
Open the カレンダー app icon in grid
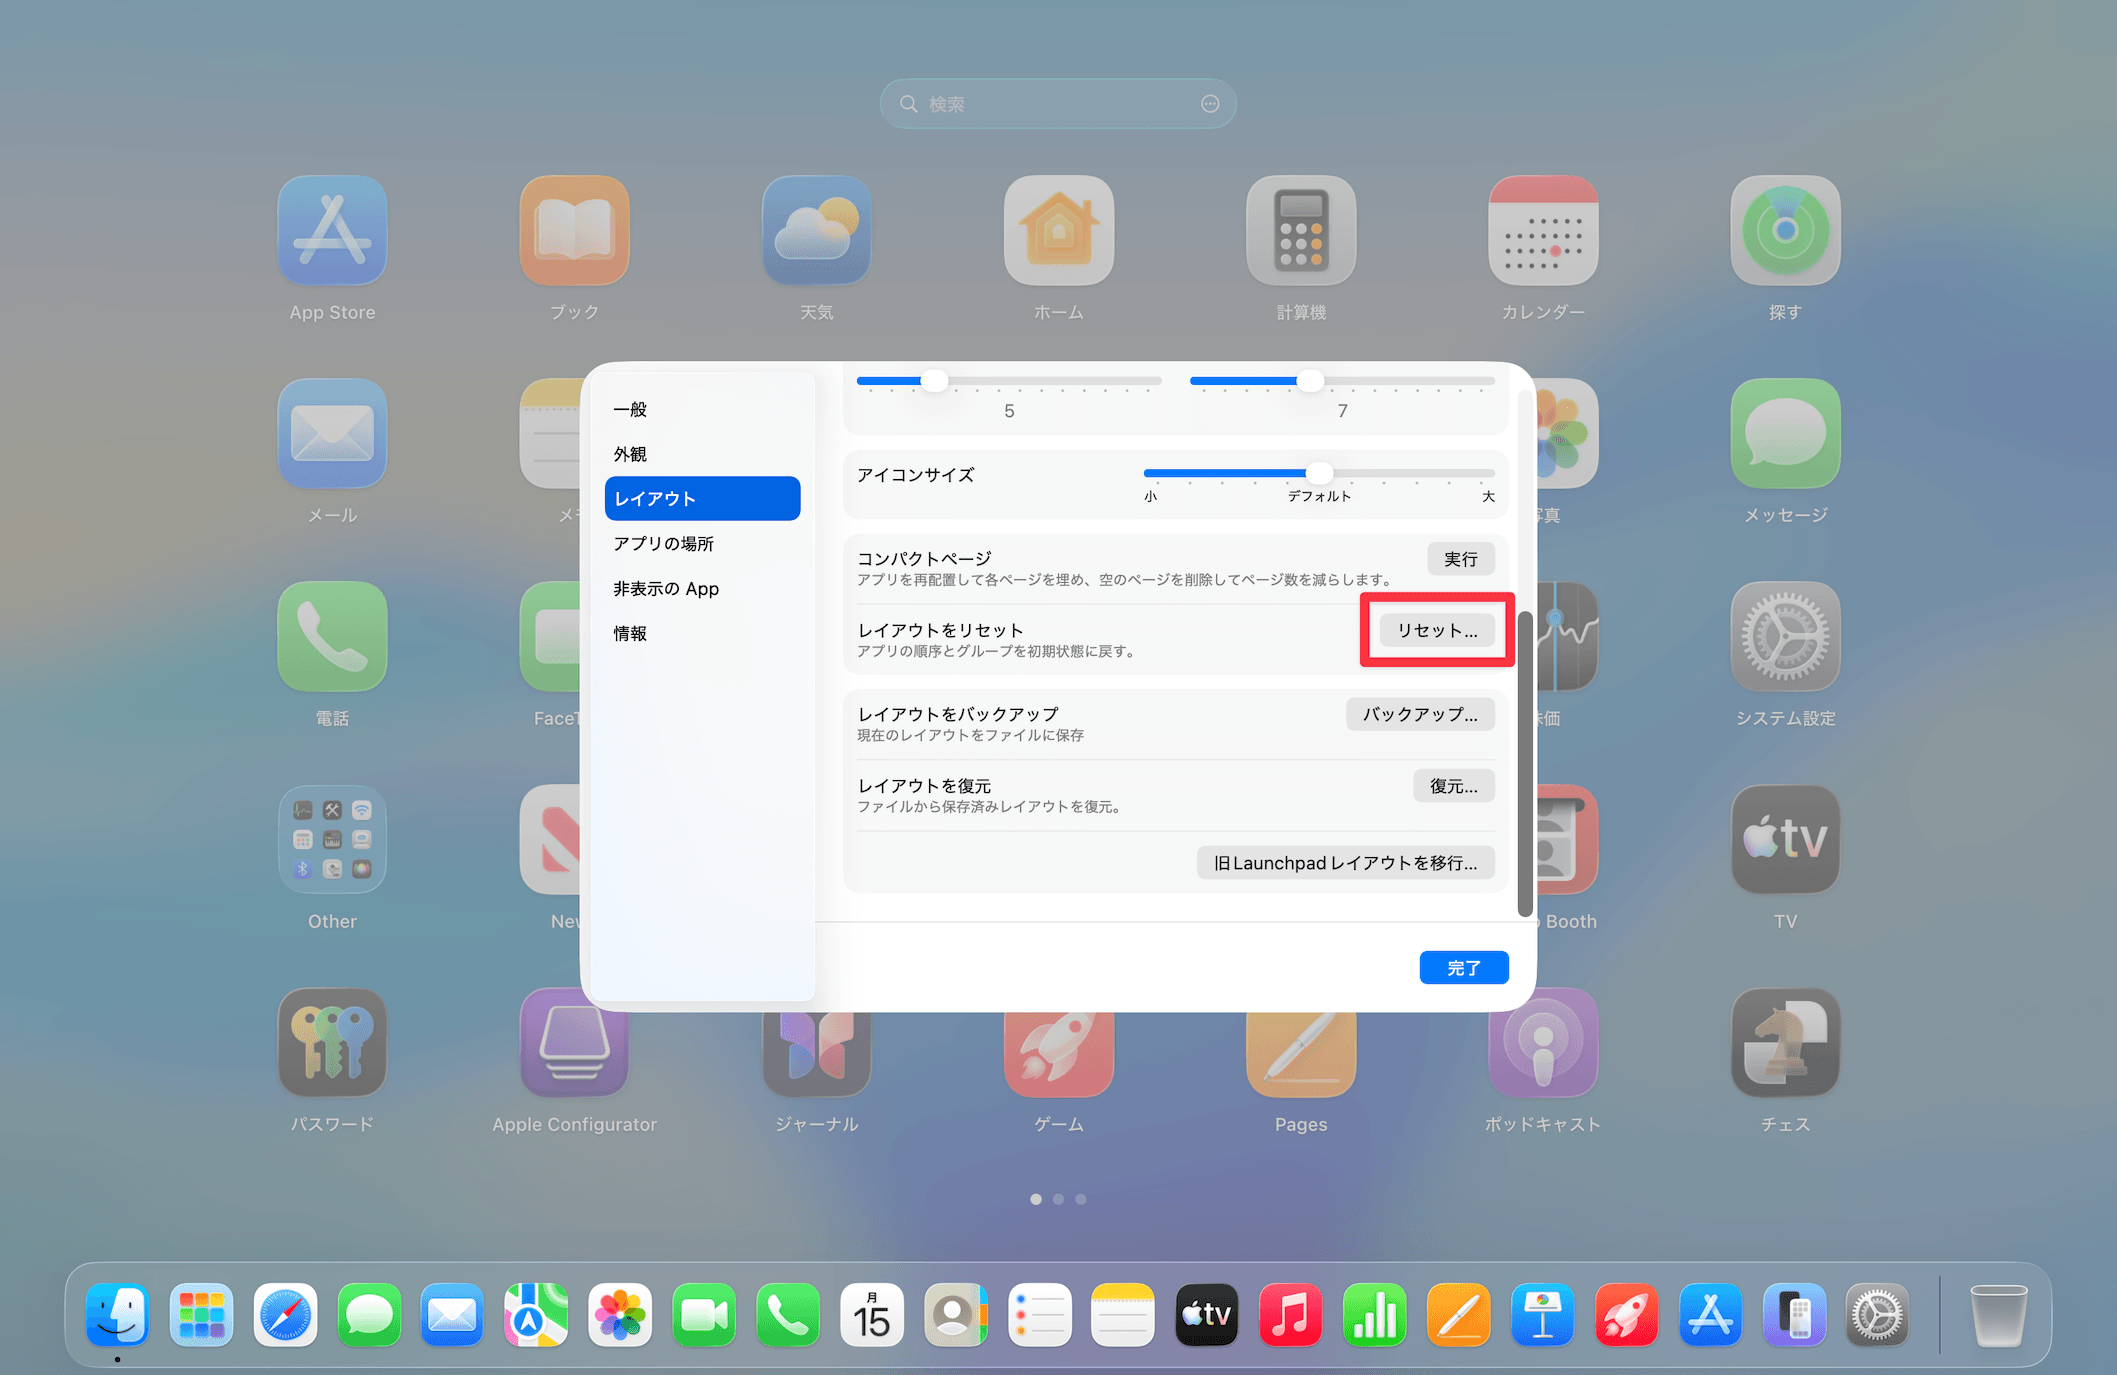point(1543,231)
